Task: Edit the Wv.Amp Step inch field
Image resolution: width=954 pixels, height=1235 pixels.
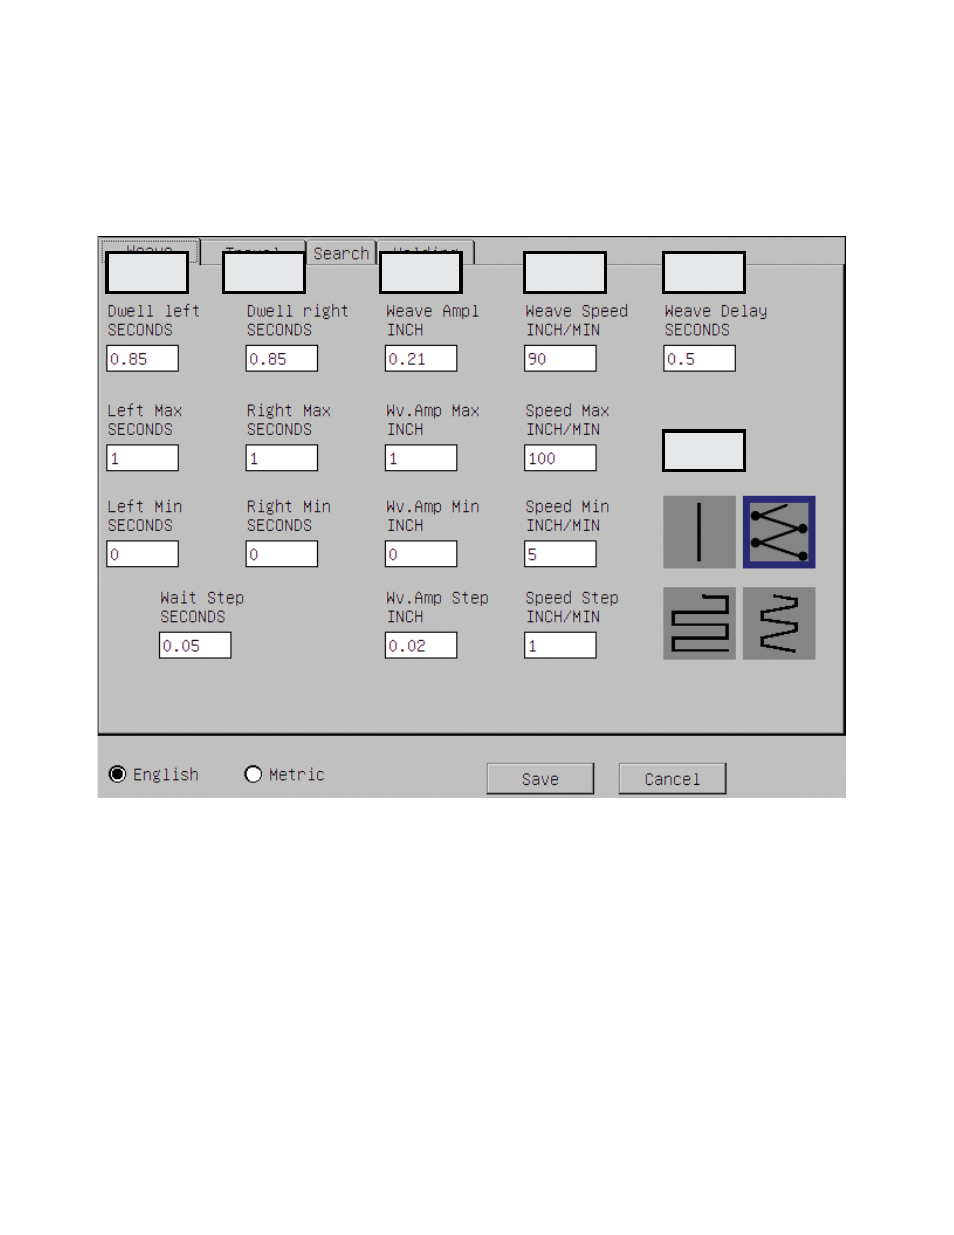Action: tap(421, 645)
